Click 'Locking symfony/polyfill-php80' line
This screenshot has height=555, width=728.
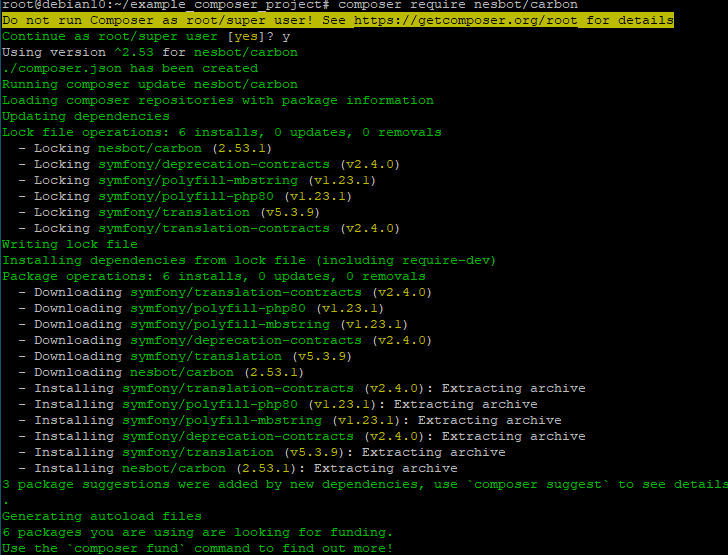[x=185, y=197]
